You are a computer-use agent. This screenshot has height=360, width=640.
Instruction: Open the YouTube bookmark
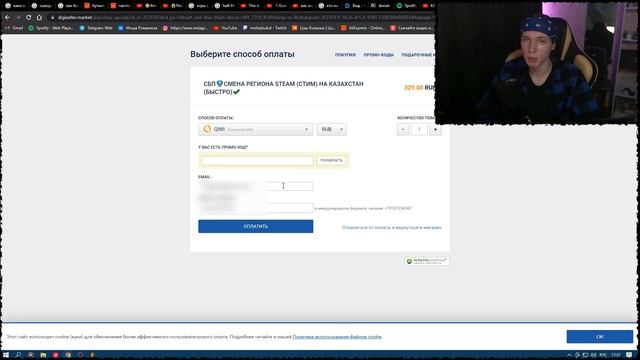[225, 28]
